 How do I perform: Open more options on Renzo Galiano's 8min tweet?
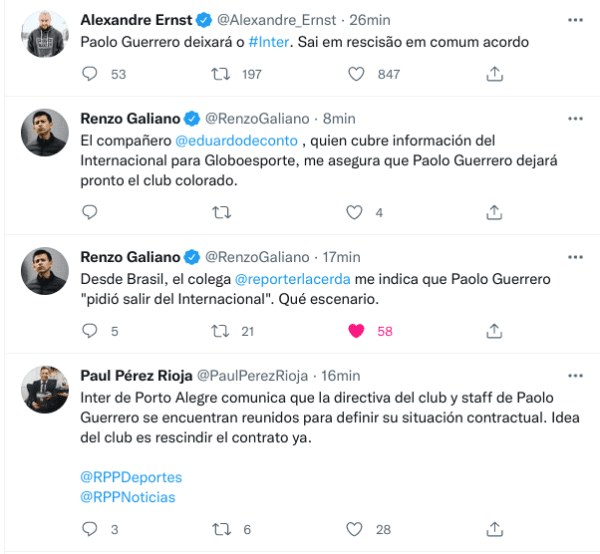point(574,119)
